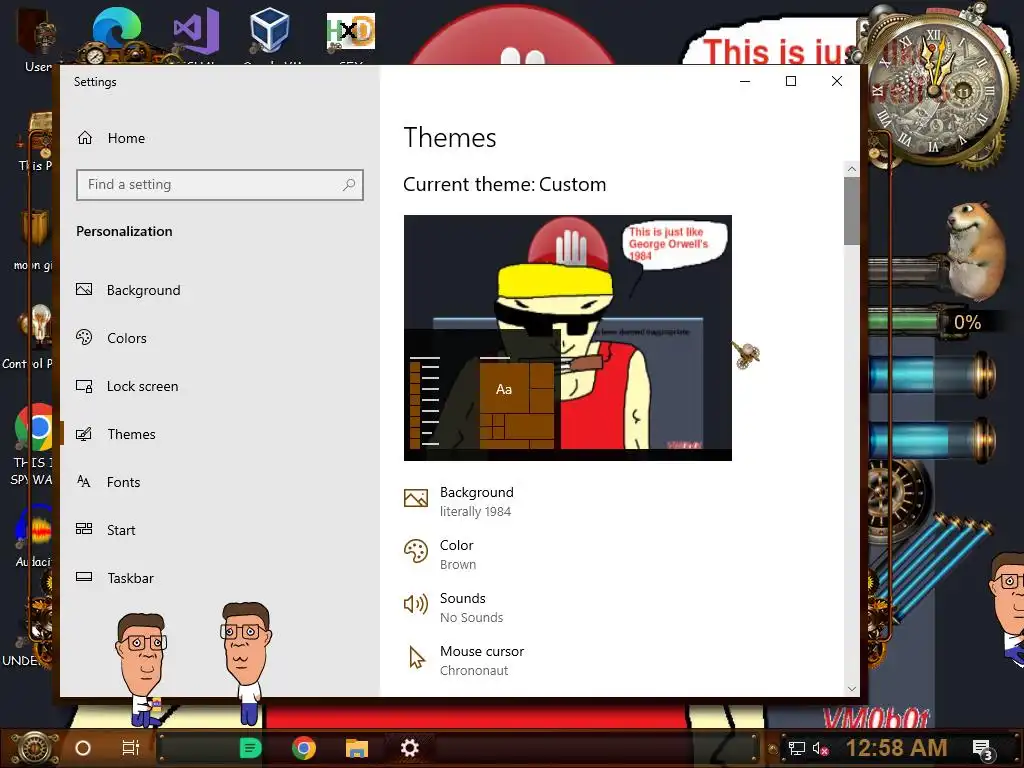The width and height of the screenshot is (1024, 768).
Task: Click the Find a setting search box
Action: tap(219, 185)
